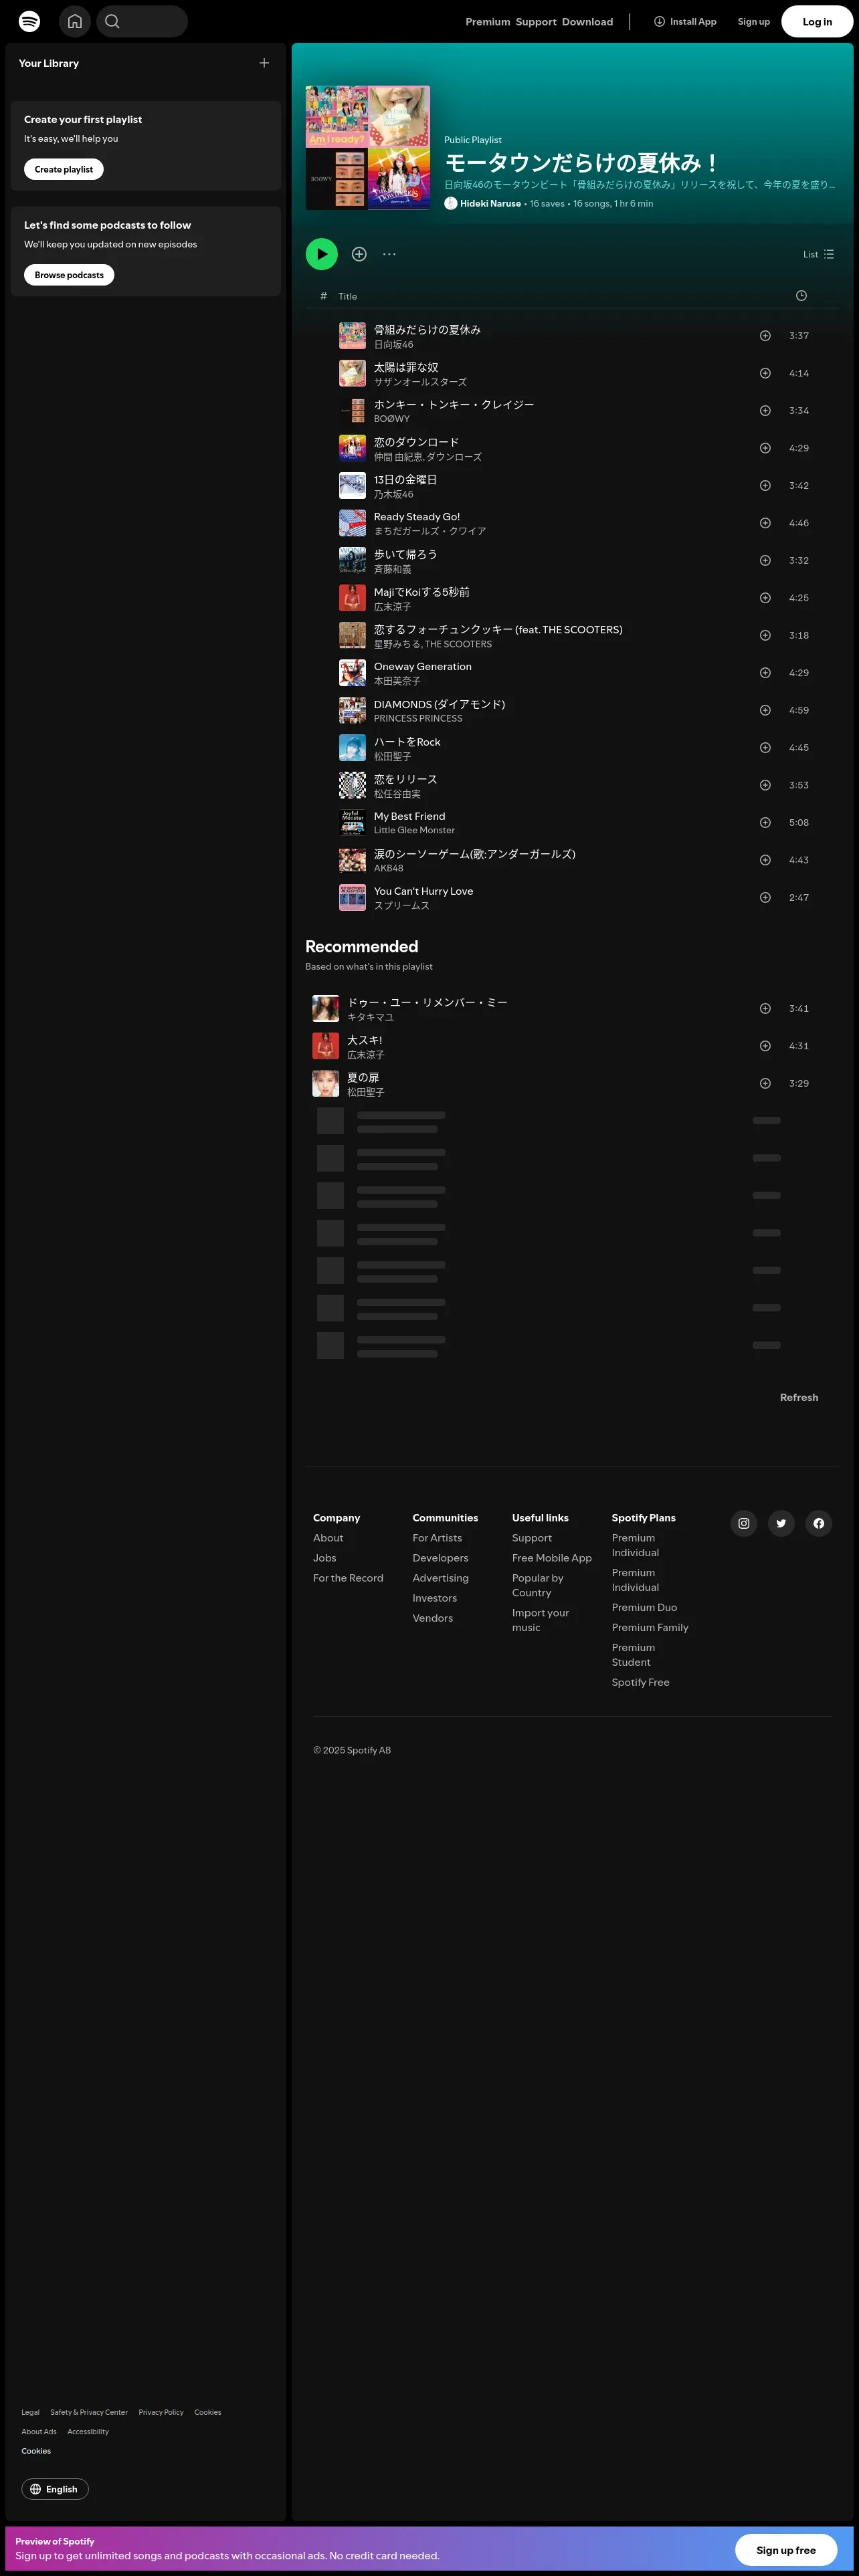Viewport: 859px width, 2576px height.
Task: Click Refresh recommendations
Action: coord(799,1398)
